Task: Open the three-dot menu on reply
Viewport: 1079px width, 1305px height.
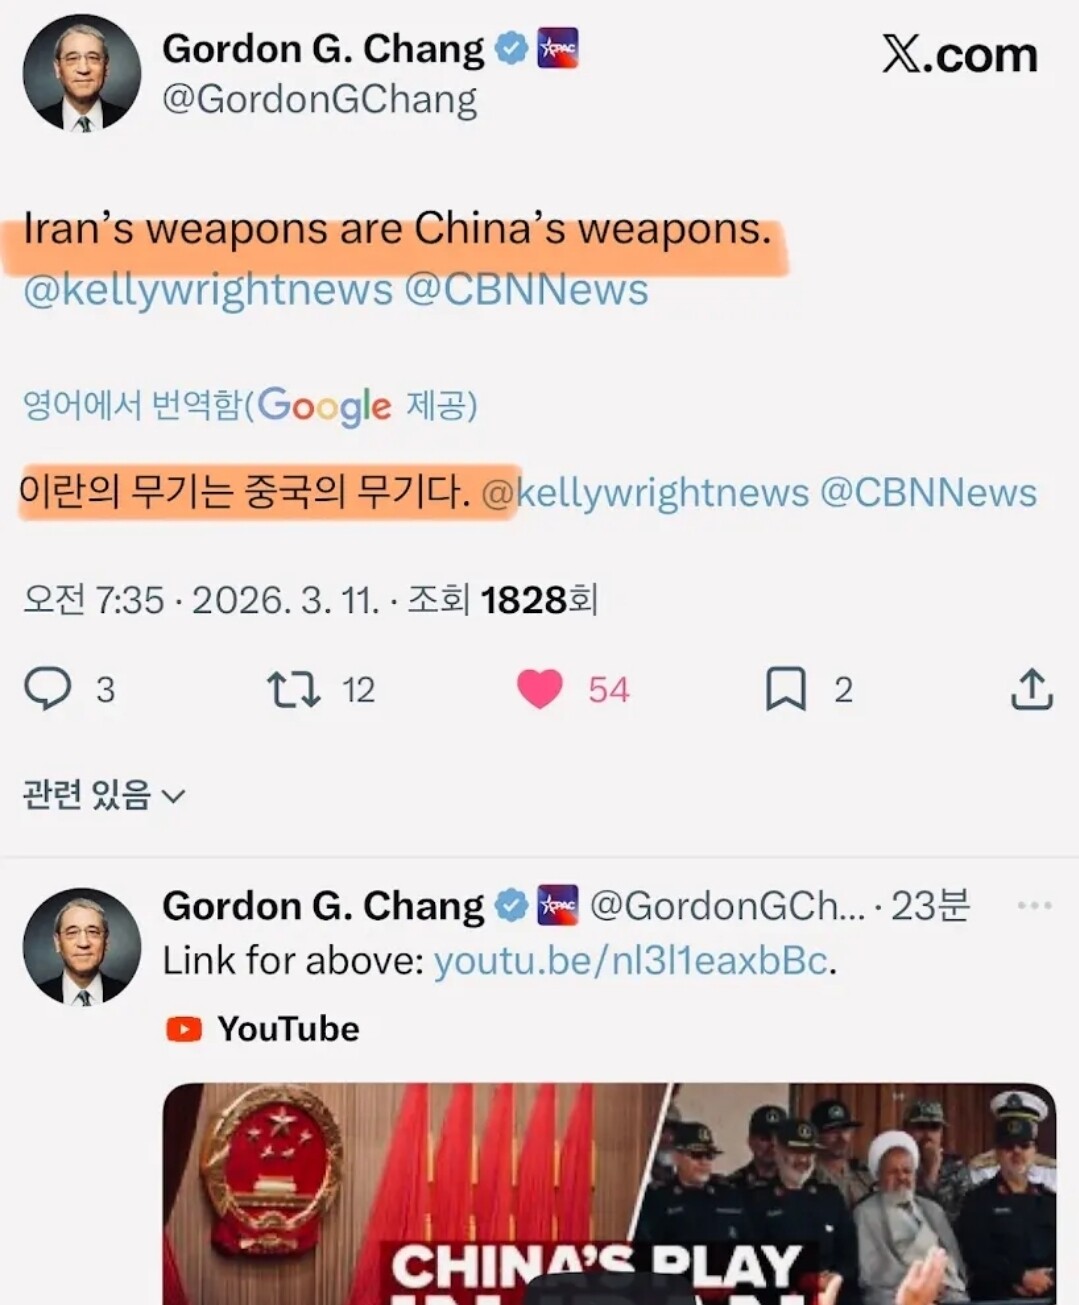Action: coord(1034,905)
